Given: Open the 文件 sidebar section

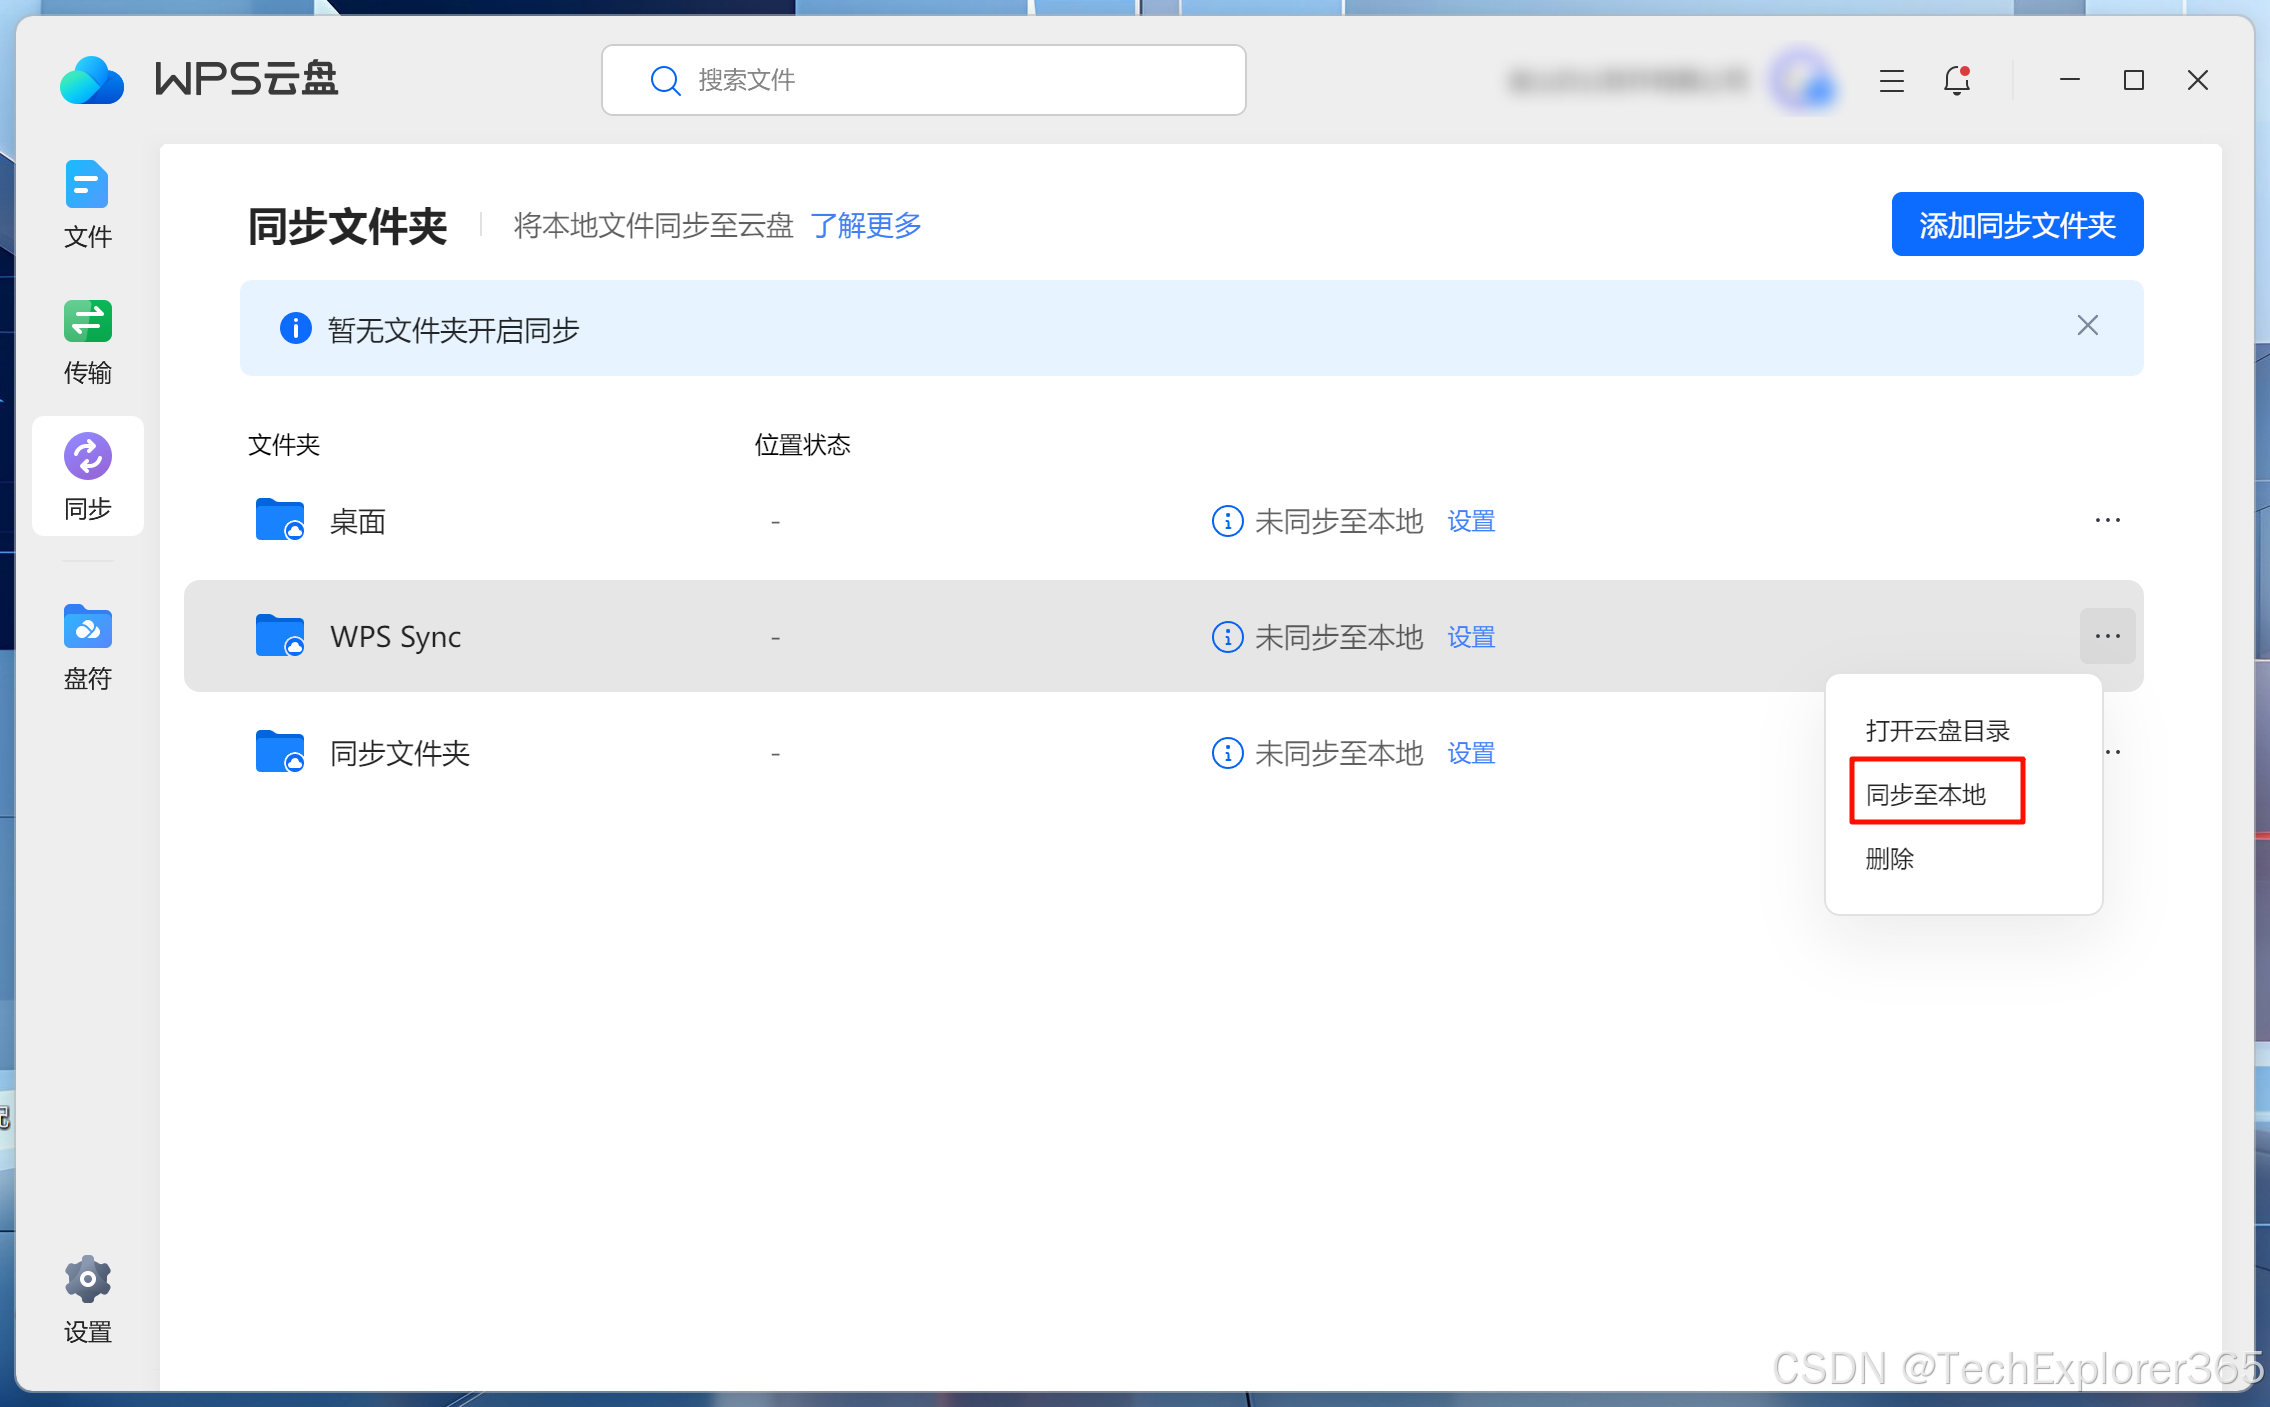Looking at the screenshot, I should tap(87, 204).
